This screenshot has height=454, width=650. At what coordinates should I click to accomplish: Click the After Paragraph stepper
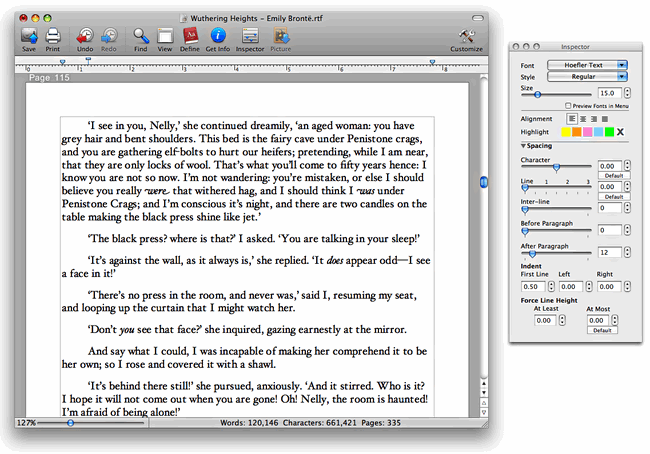pyautogui.click(x=627, y=252)
